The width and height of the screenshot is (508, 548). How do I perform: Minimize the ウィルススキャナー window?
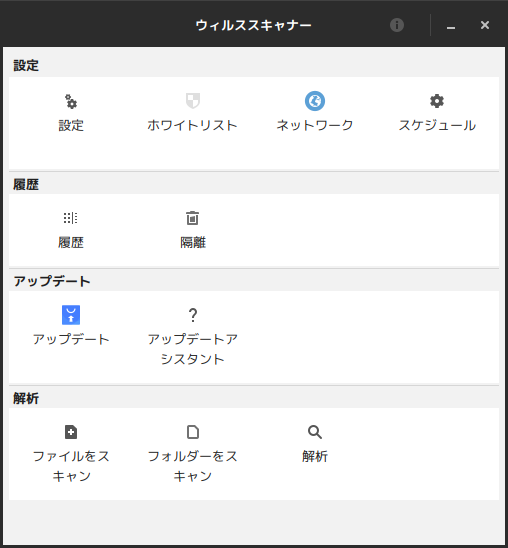pos(451,26)
